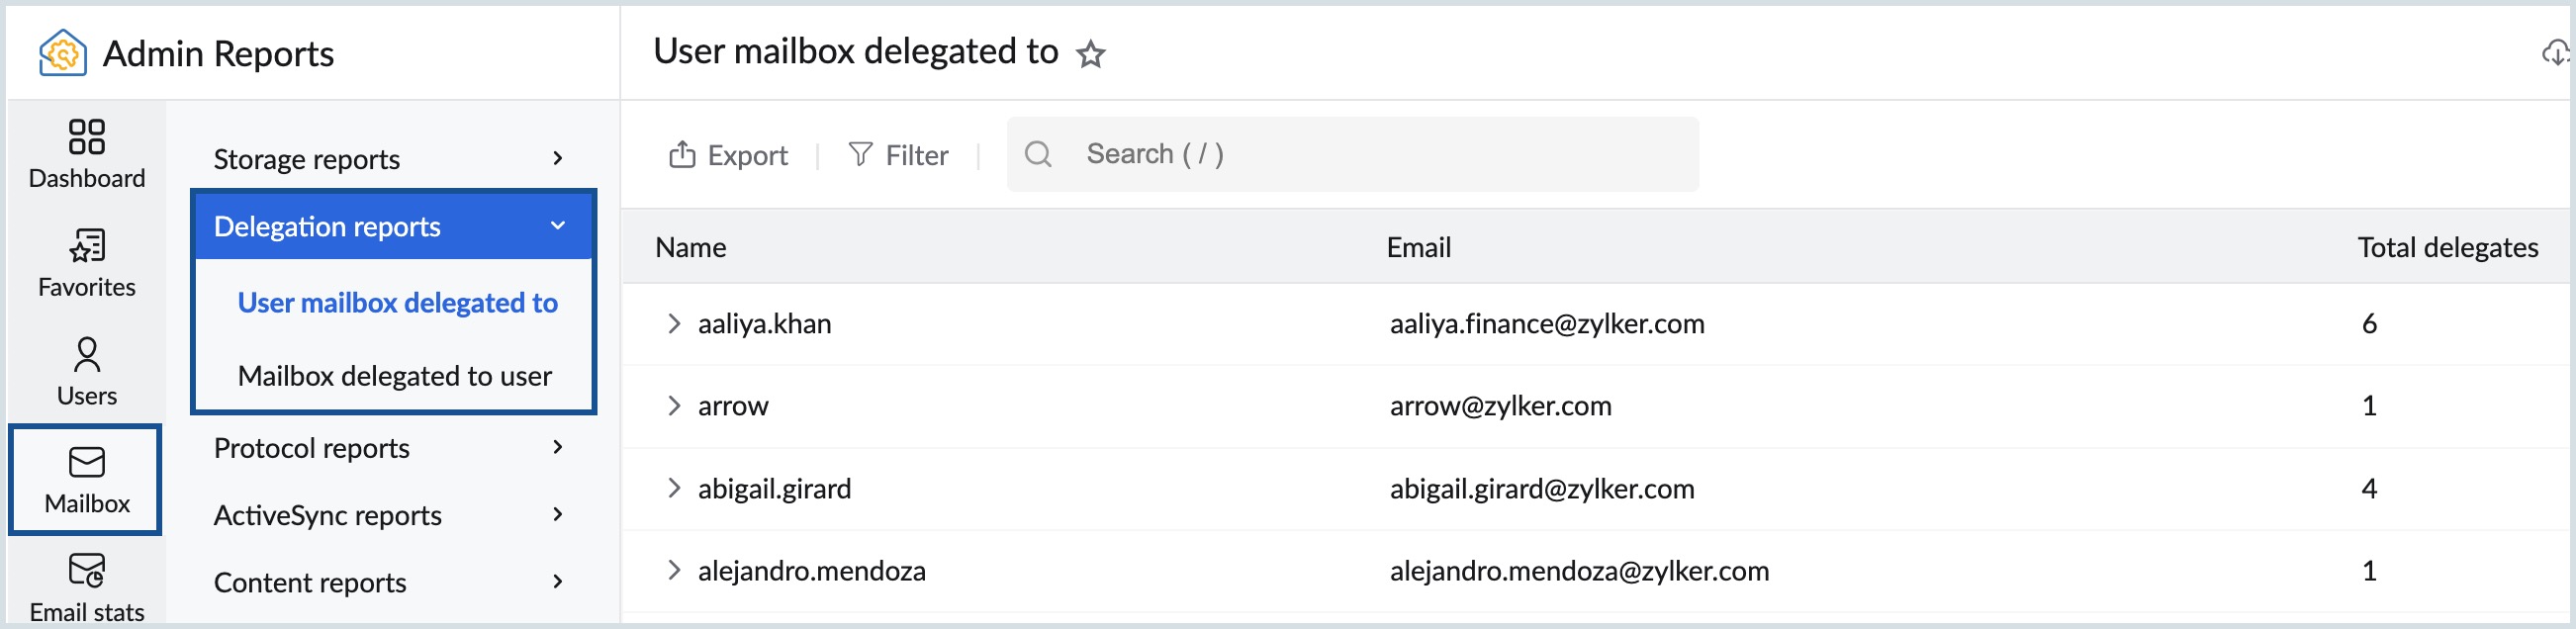Expand the Protocol reports menu
This screenshot has height=629, width=2576.
tap(558, 448)
